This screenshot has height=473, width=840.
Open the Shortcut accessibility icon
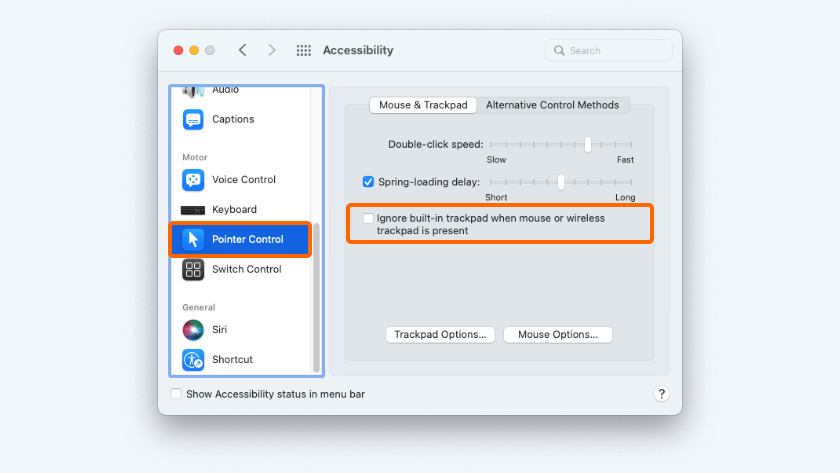pos(193,360)
